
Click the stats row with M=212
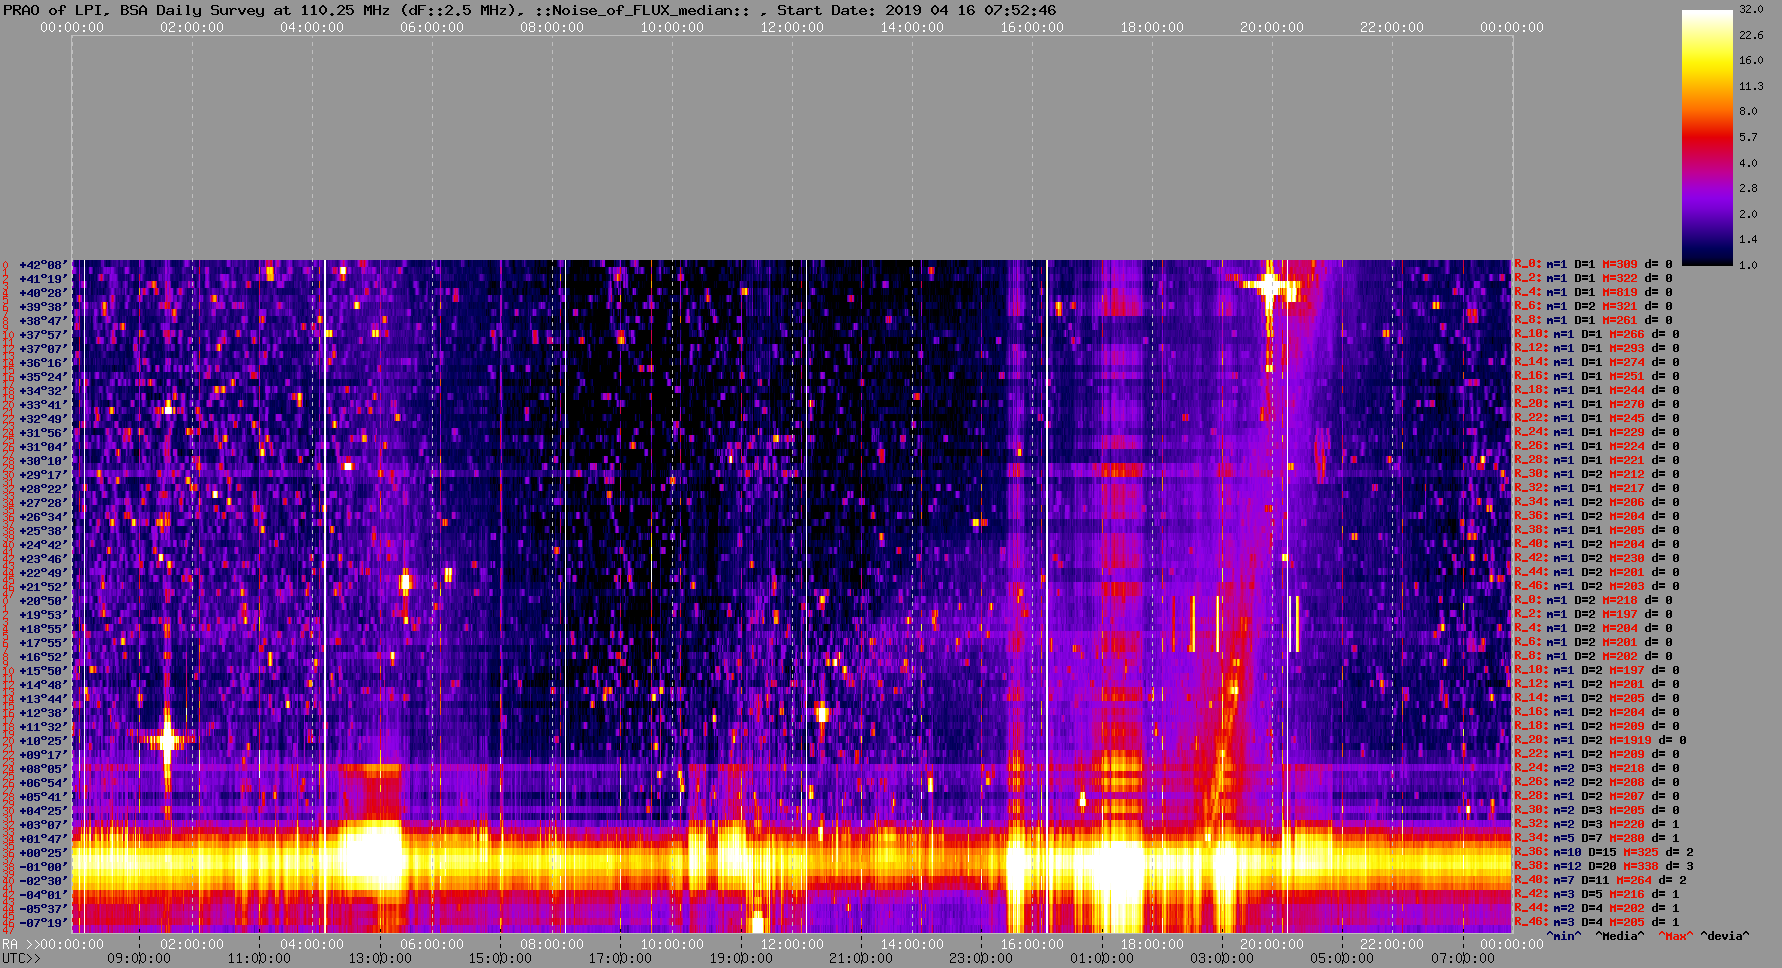[1597, 475]
